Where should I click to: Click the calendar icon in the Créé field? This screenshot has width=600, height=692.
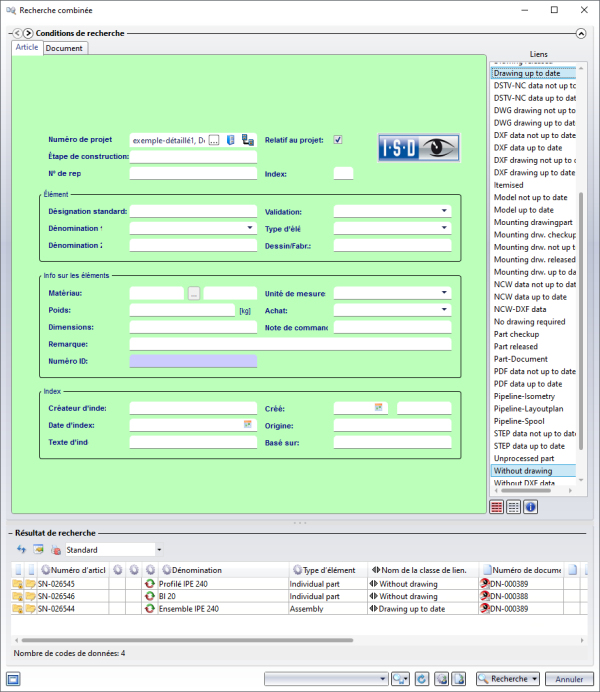pyautogui.click(x=379, y=408)
